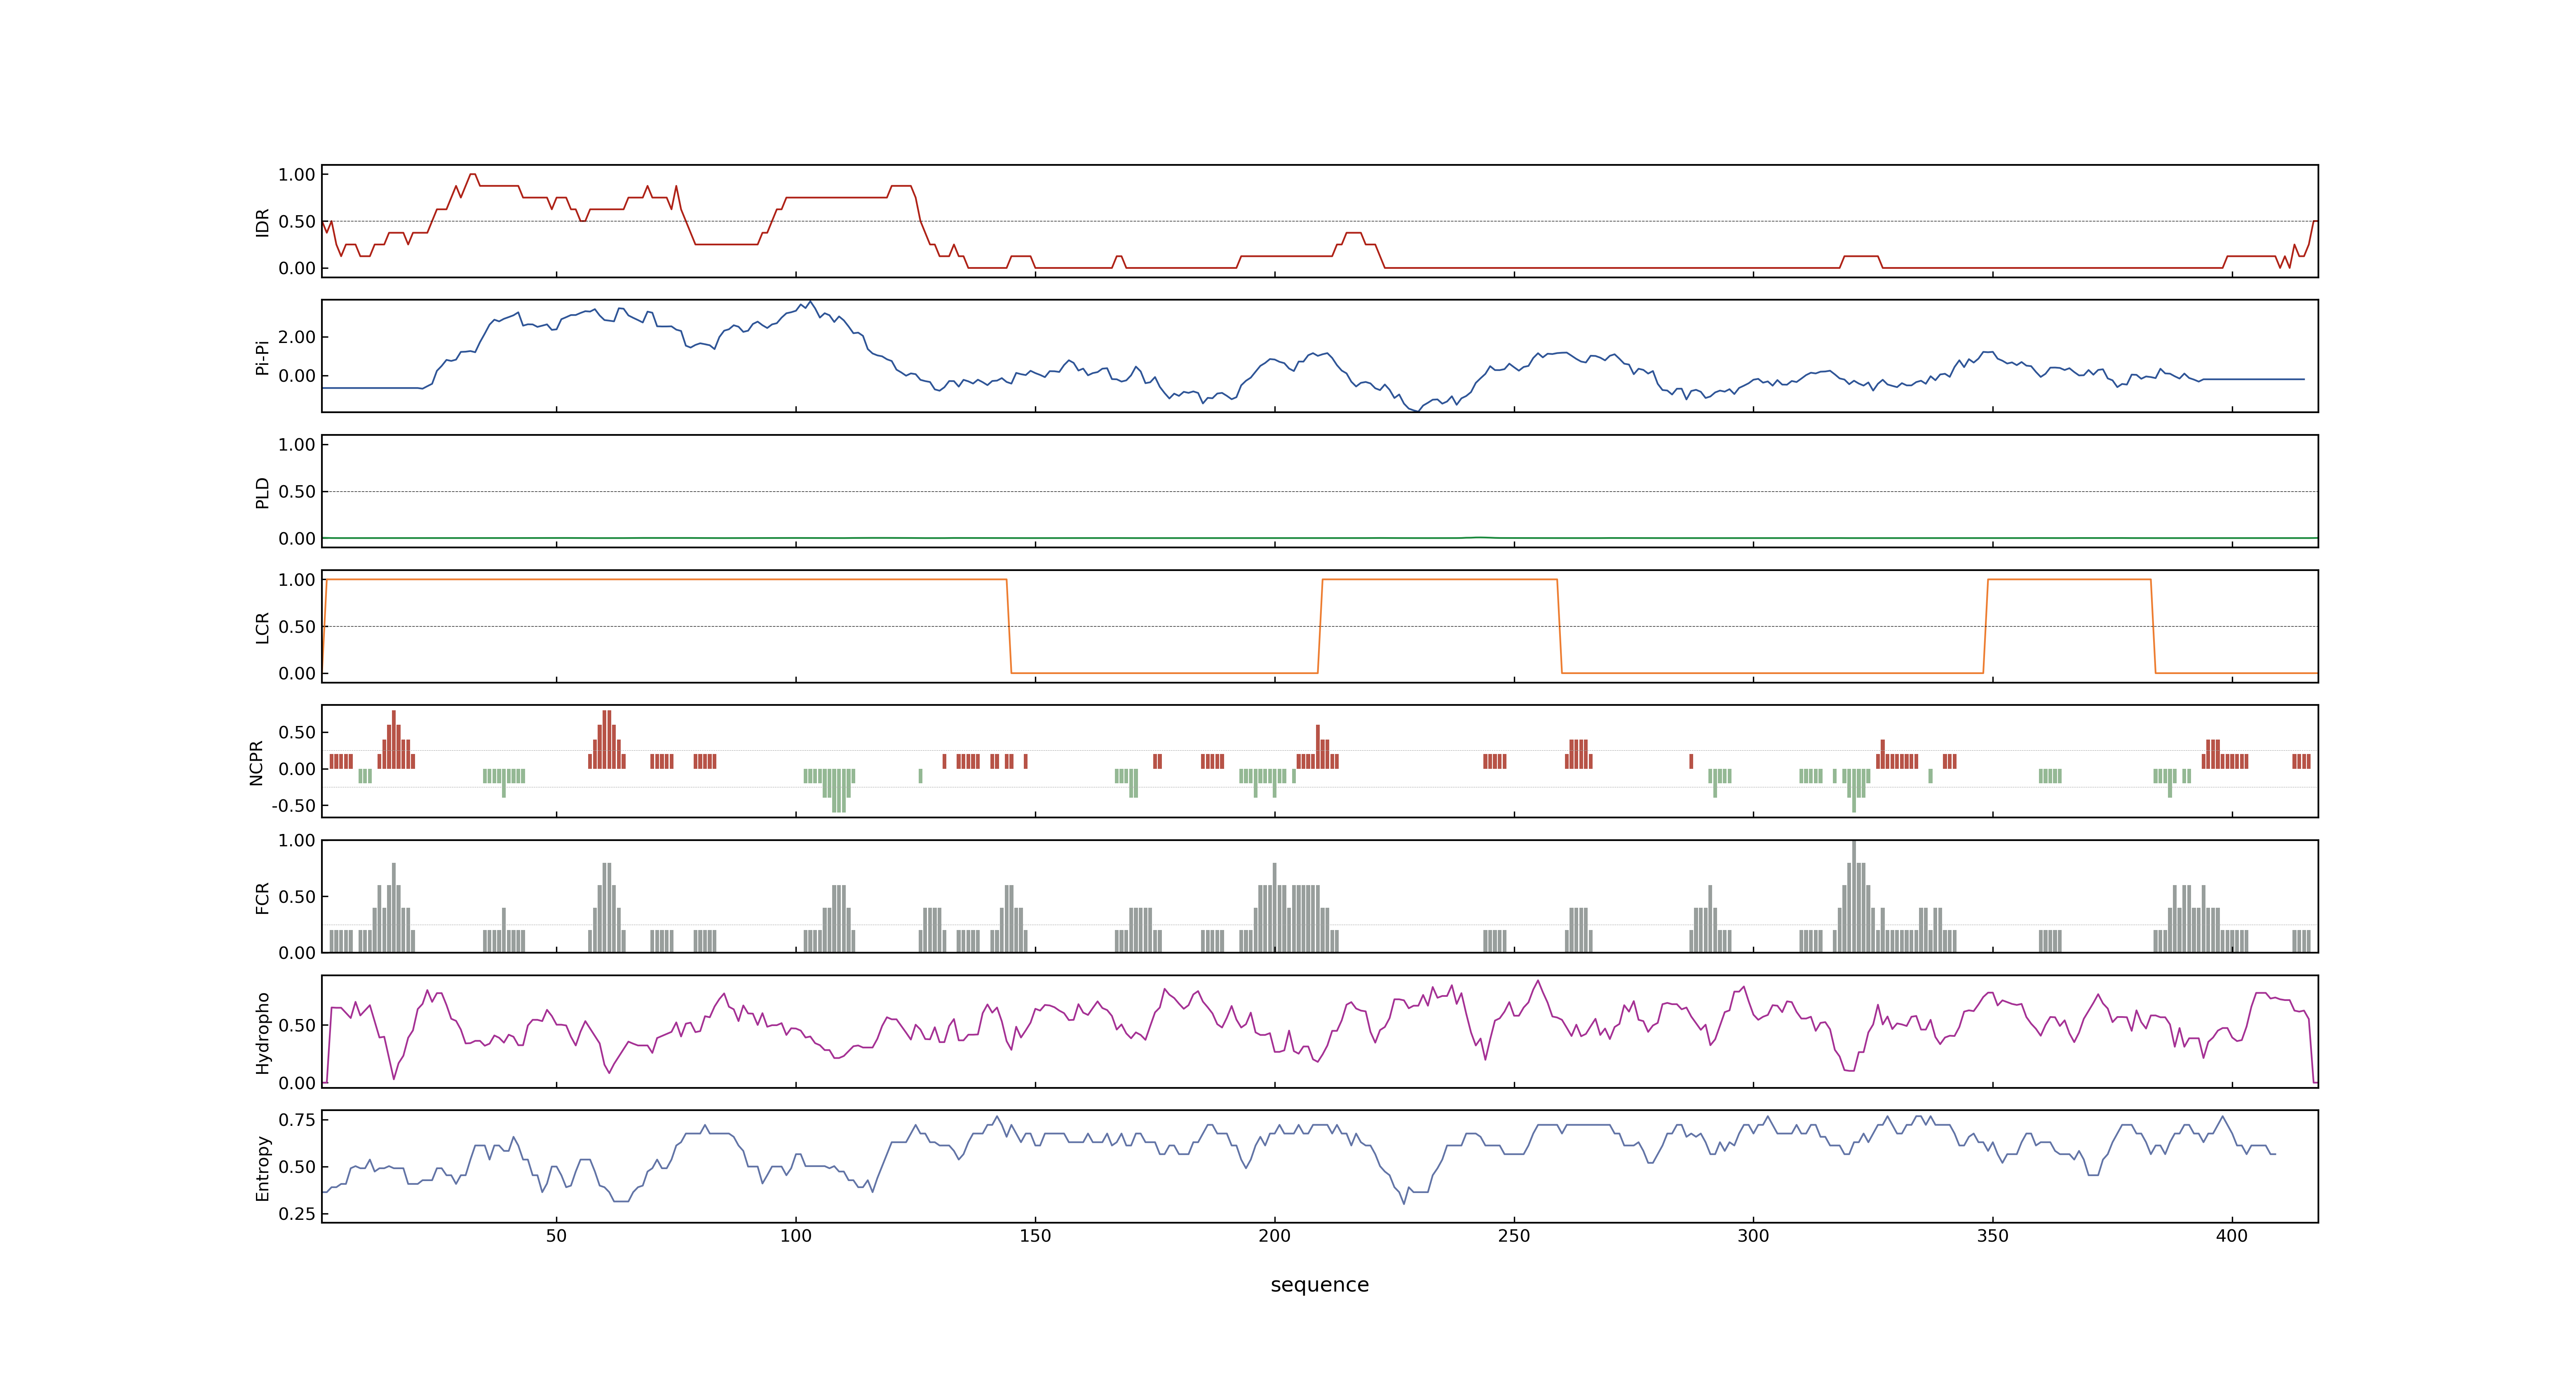Click the -0.50 tick of NCPR panel

[293, 806]
